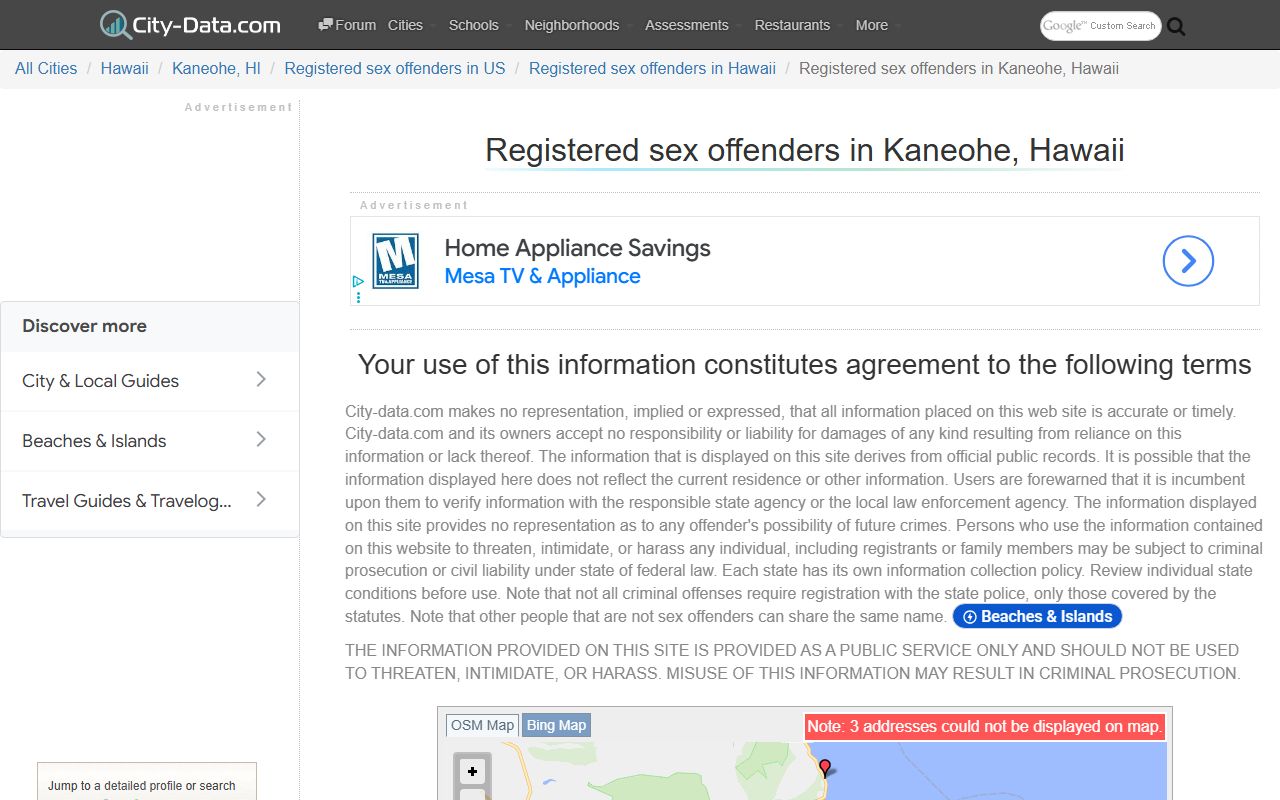
Task: Click the page title about Kaneohe, Hawaii
Action: click(x=805, y=150)
